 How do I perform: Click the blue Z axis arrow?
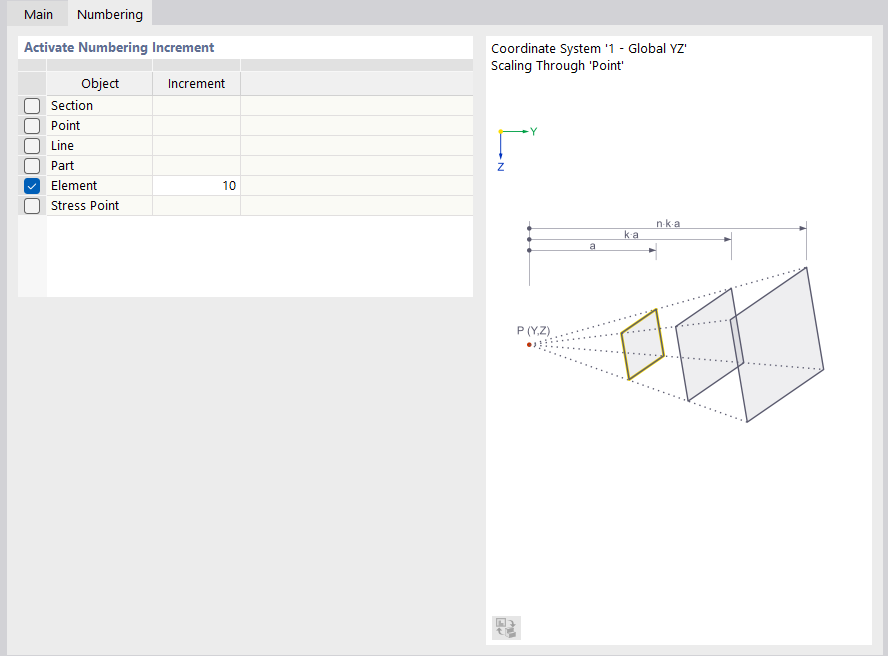[500, 148]
